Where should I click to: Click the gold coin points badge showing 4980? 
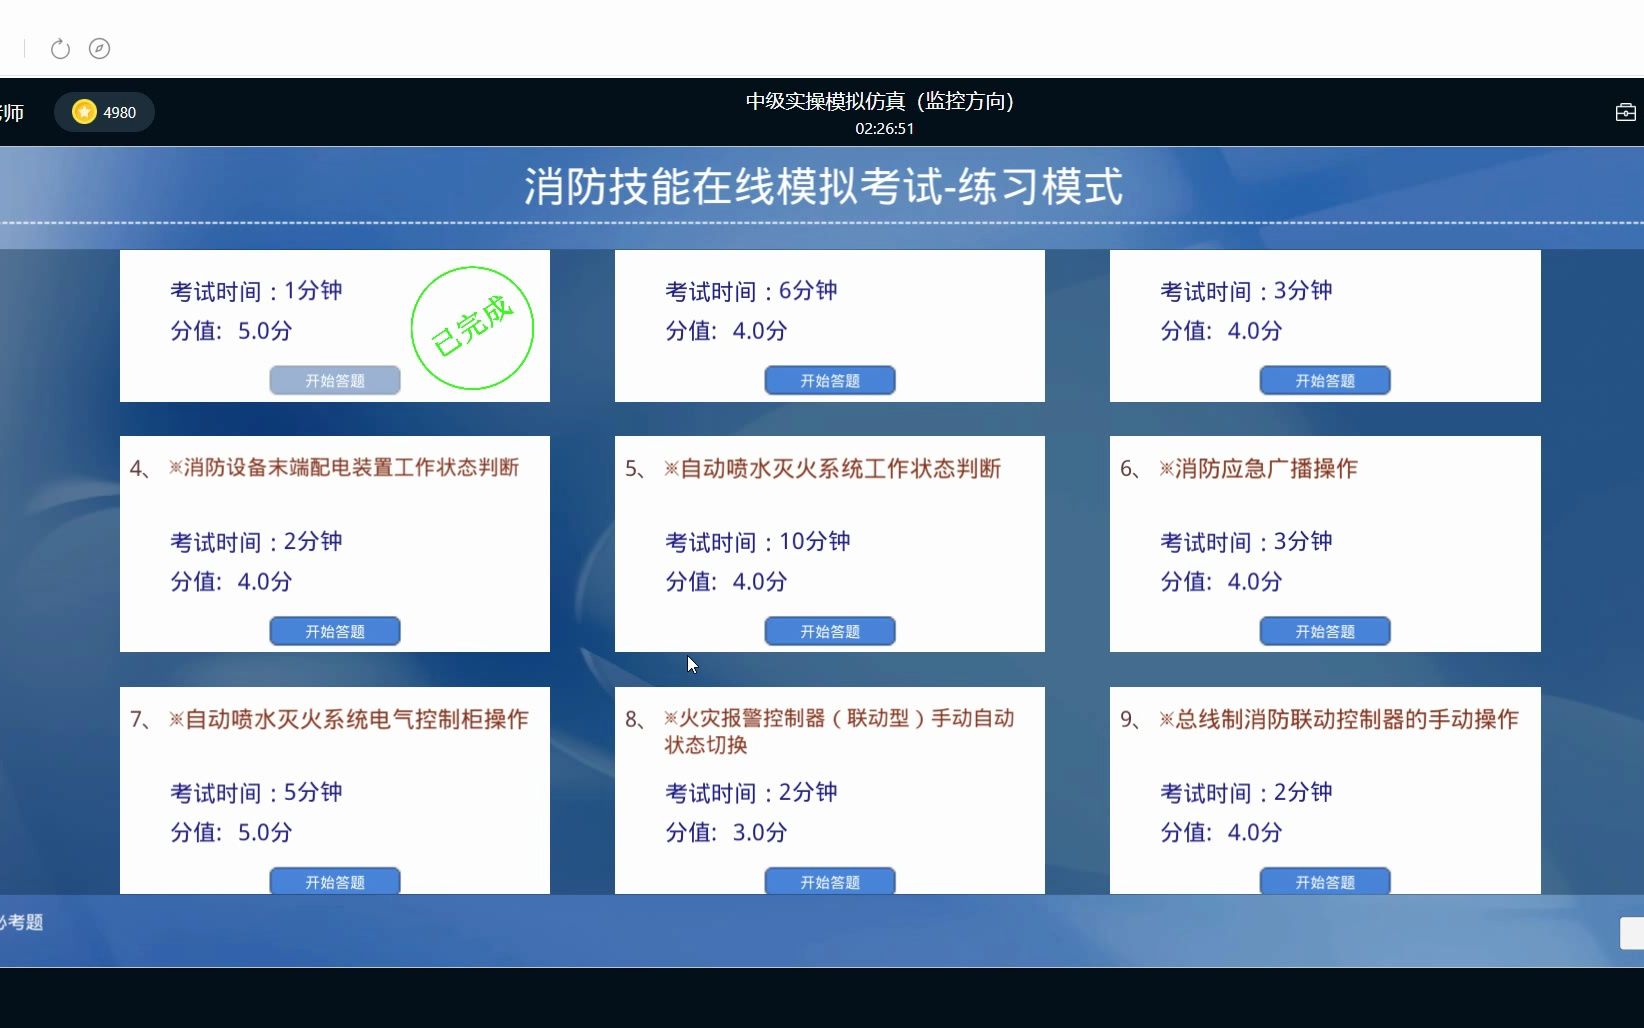point(104,112)
